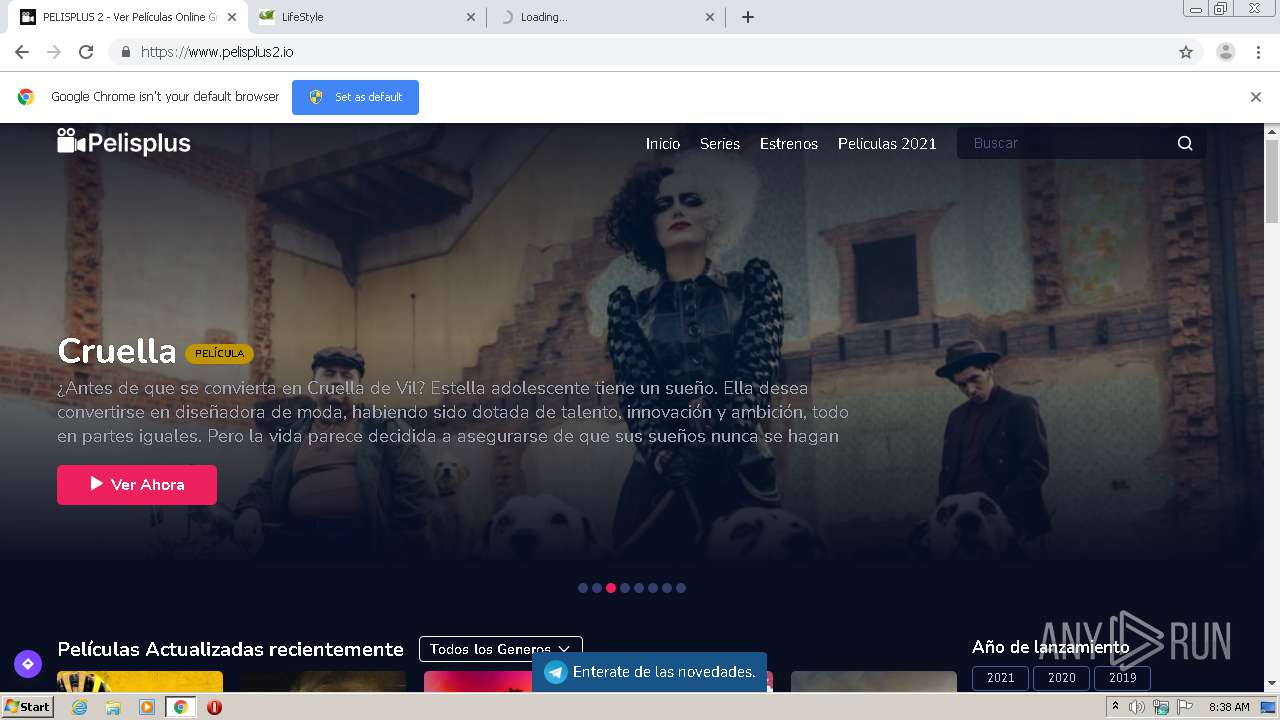This screenshot has height=720, width=1280.
Task: Open Chrome three-dot menu
Action: coord(1258,52)
